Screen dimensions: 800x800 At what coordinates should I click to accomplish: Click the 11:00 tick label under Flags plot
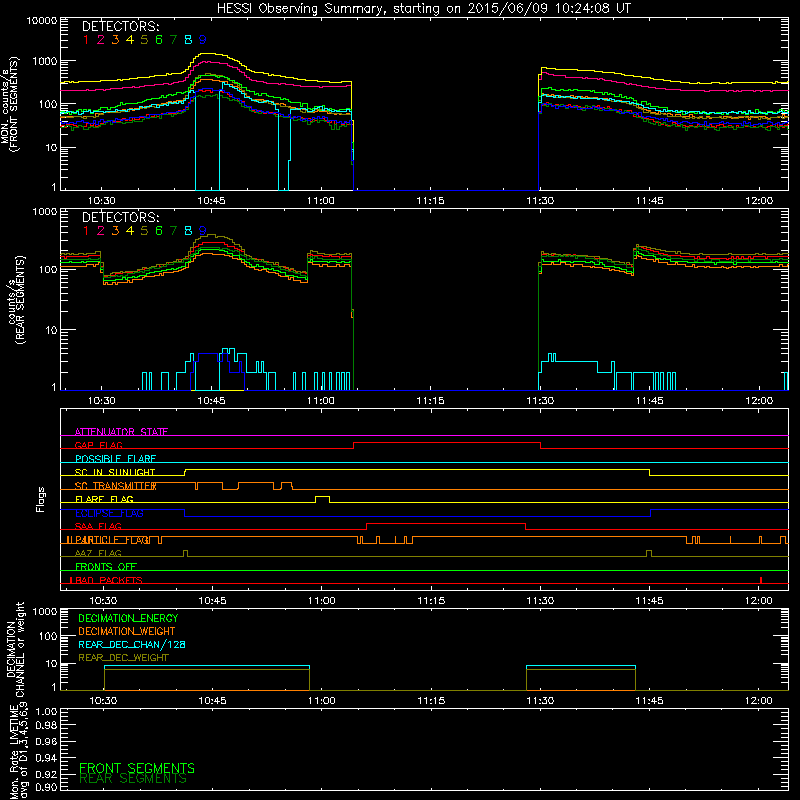coord(321,601)
